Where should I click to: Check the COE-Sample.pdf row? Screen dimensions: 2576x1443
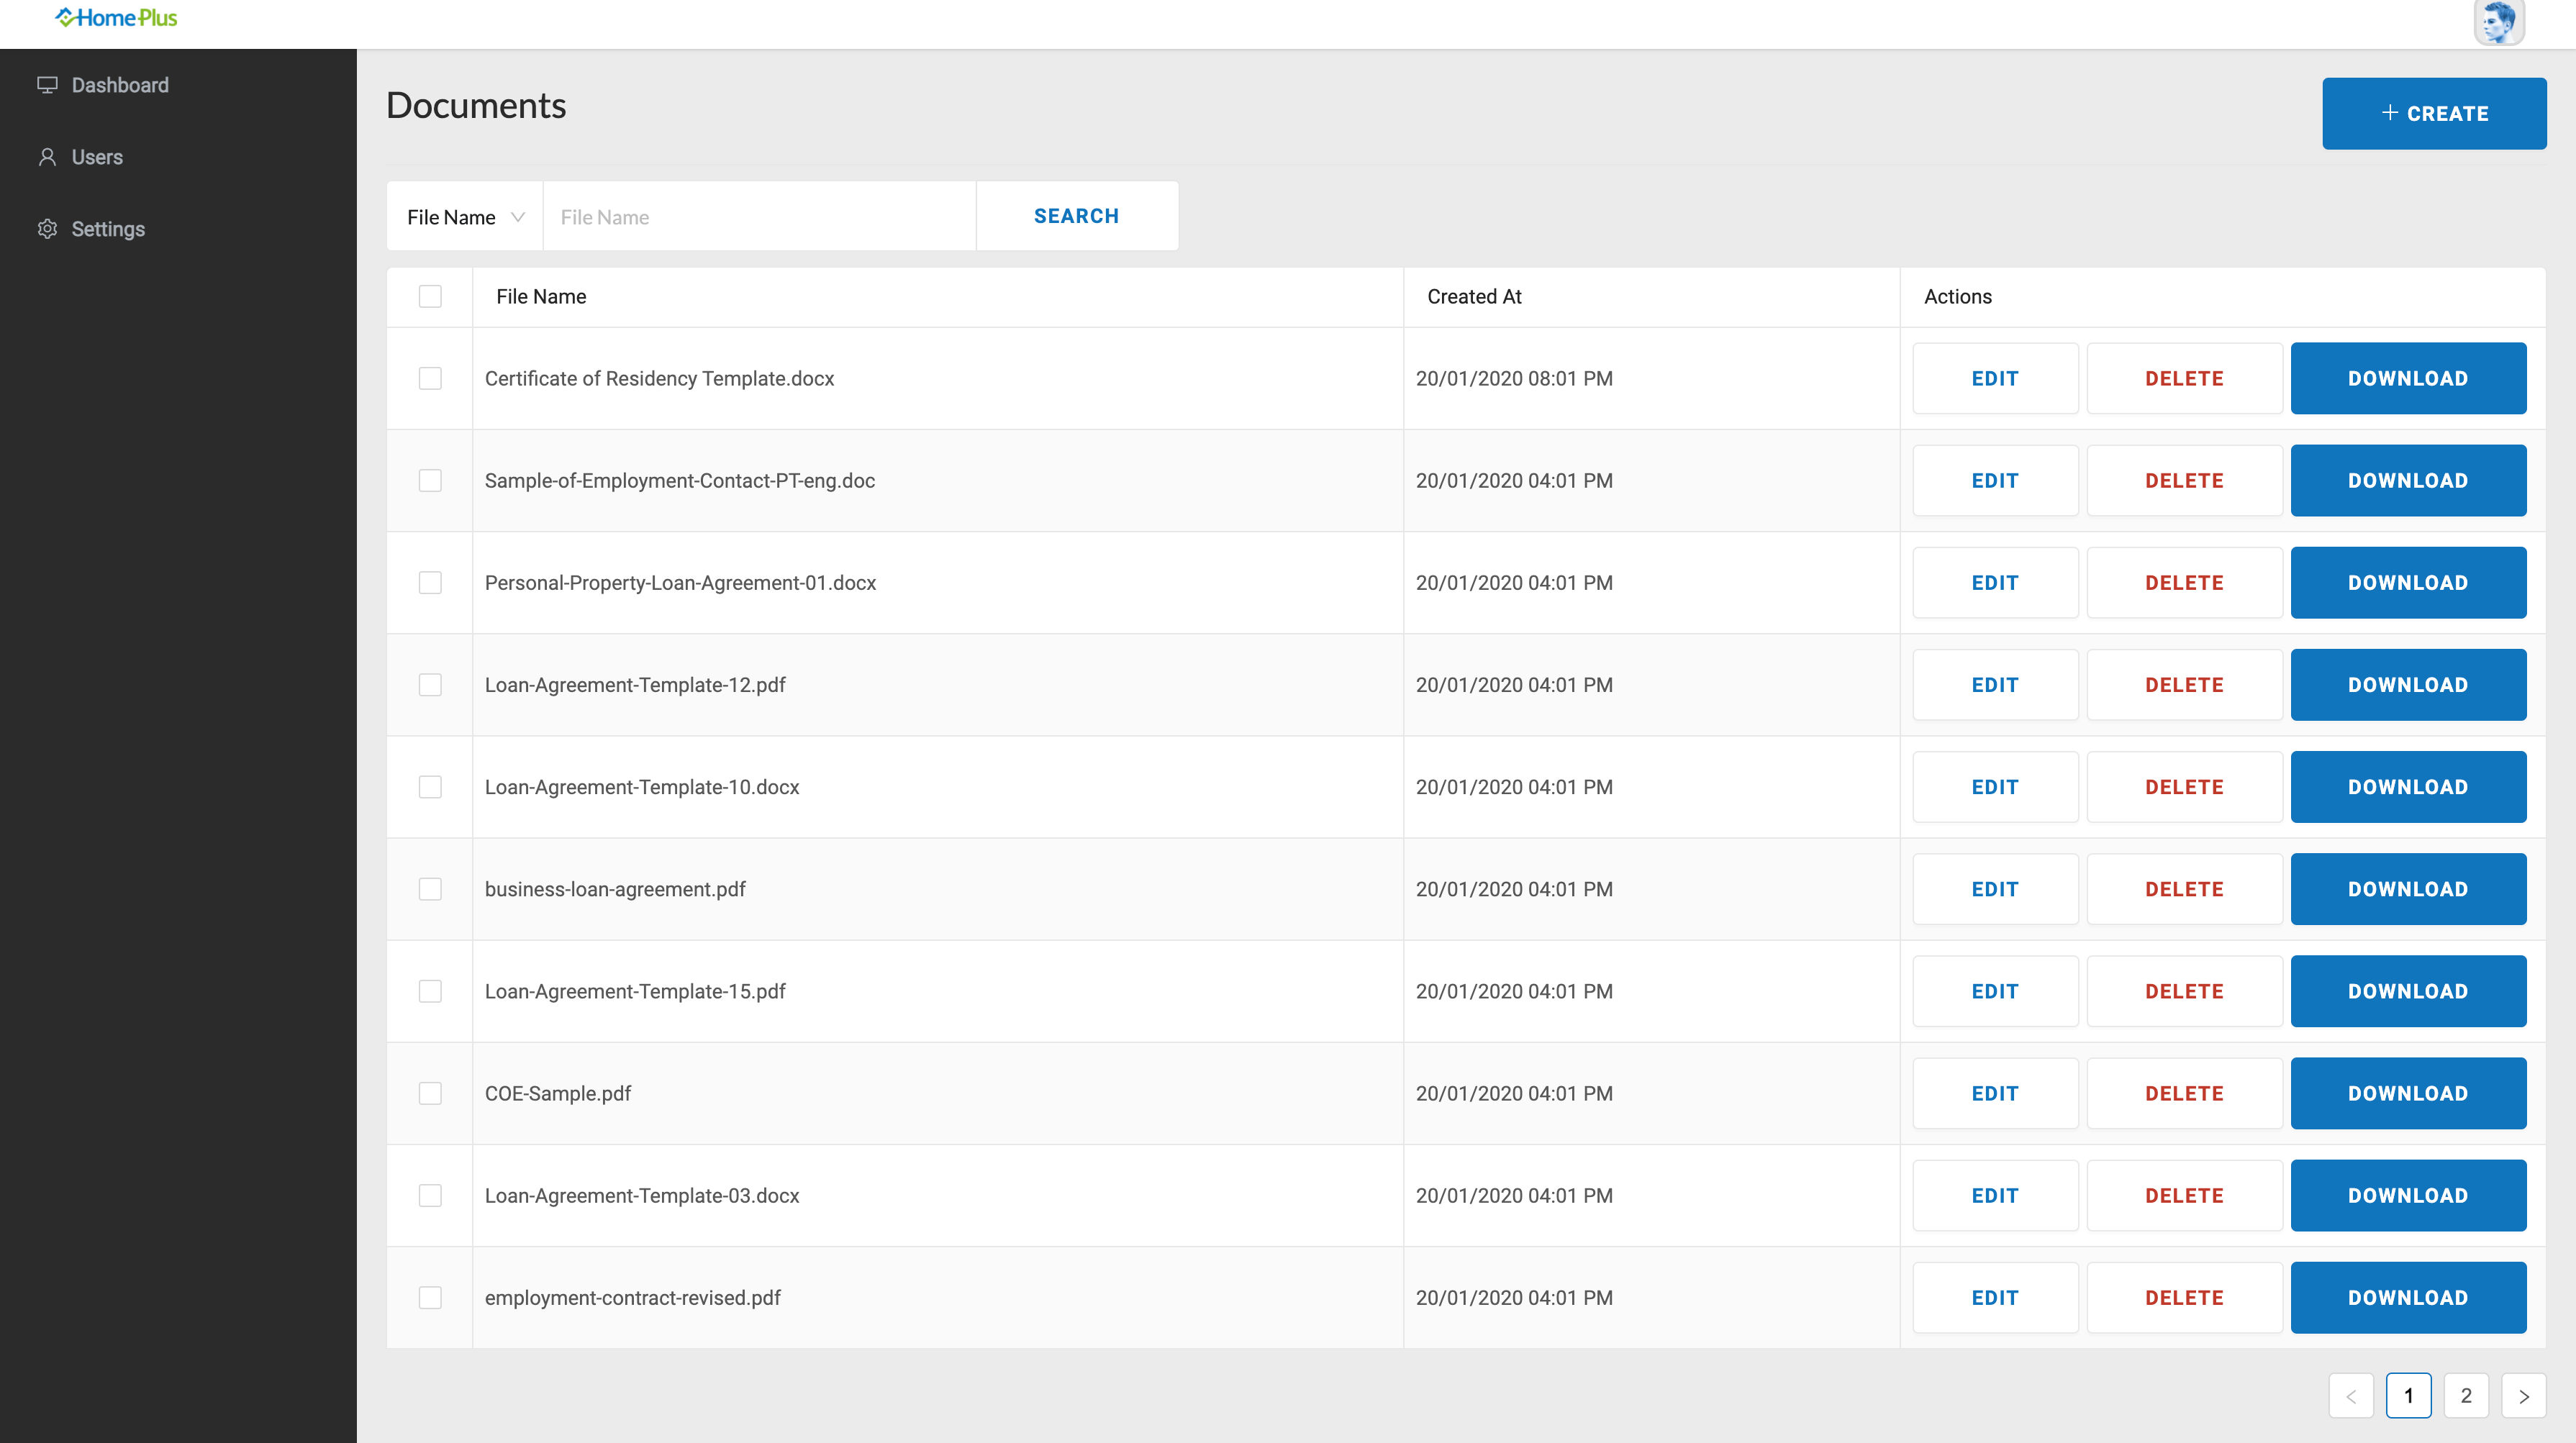(430, 1093)
